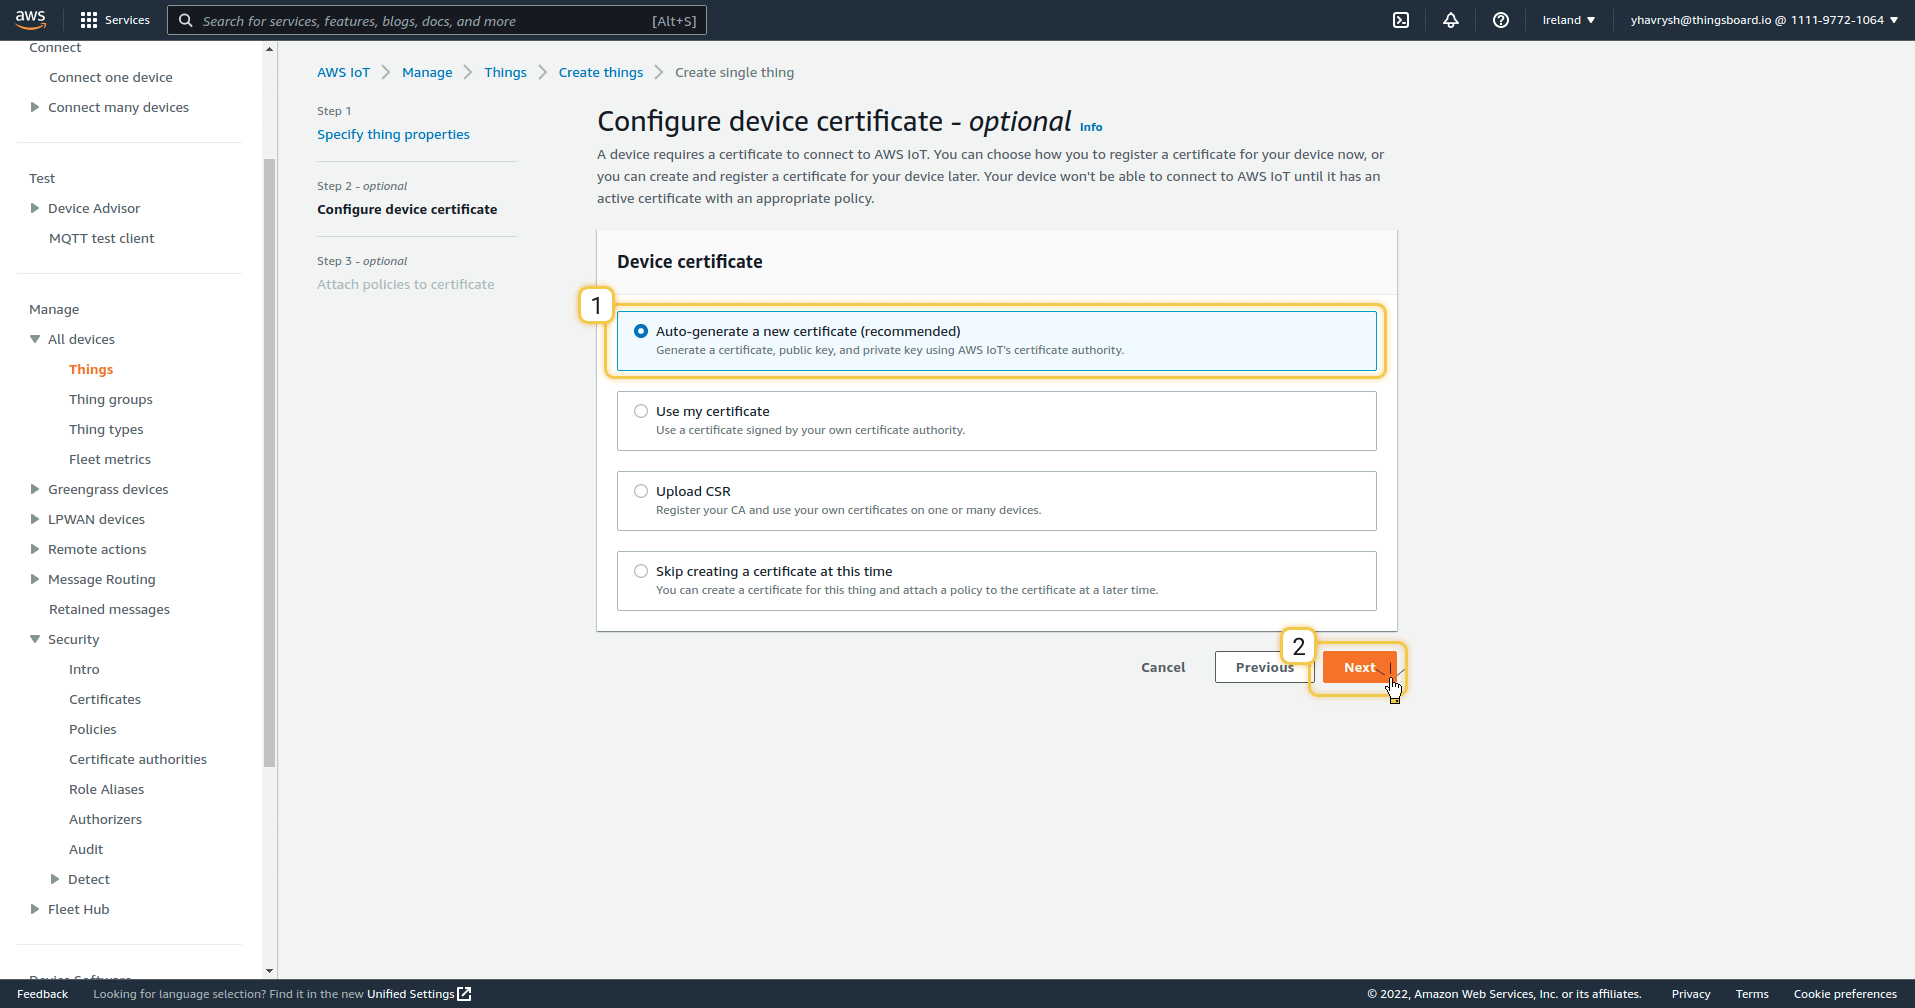Click the sidebar vertical scrollbar
Viewport: 1915px width, 1008px height.
pos(269,460)
